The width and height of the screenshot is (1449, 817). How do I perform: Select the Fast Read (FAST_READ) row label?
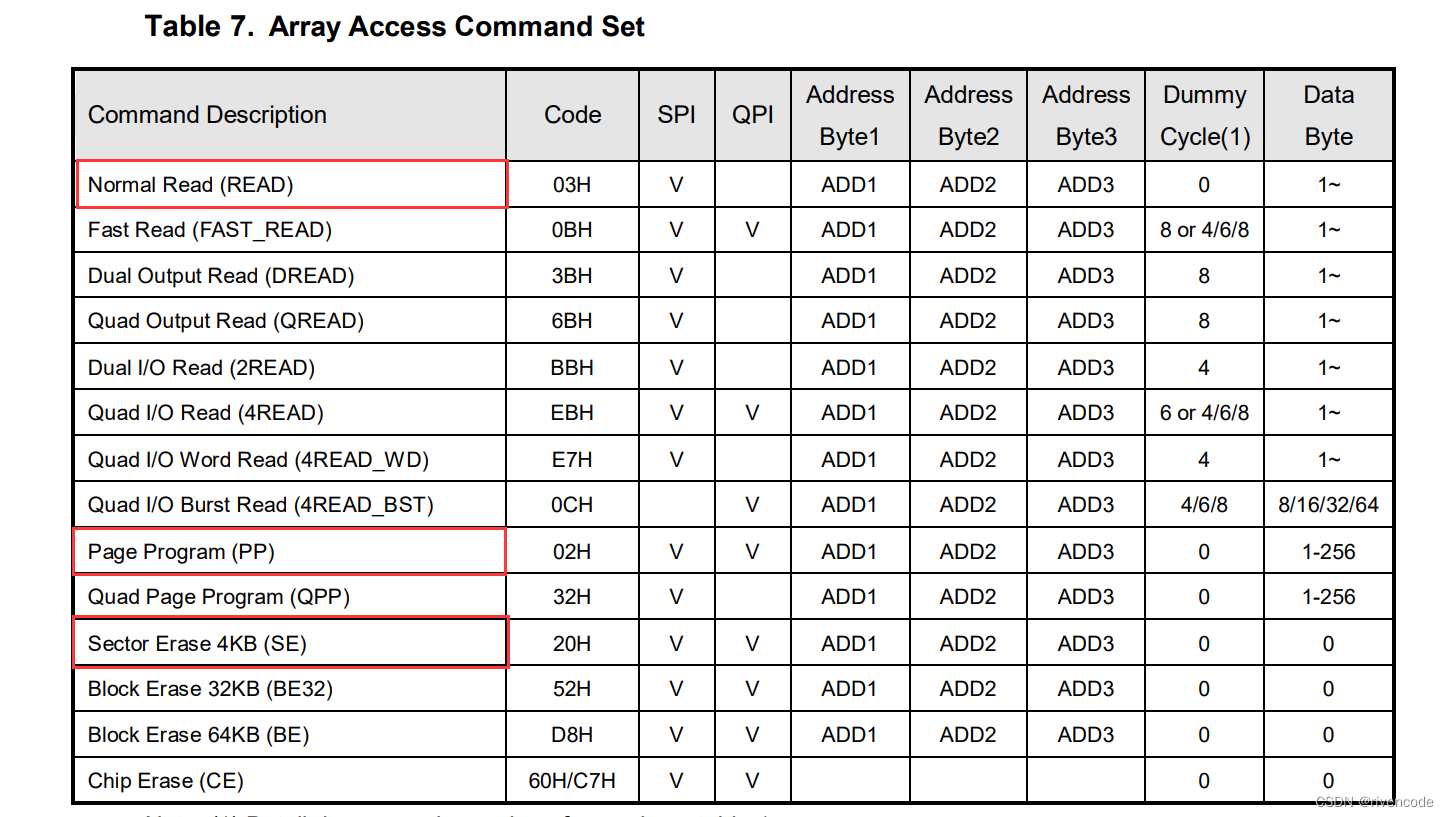[x=210, y=230]
